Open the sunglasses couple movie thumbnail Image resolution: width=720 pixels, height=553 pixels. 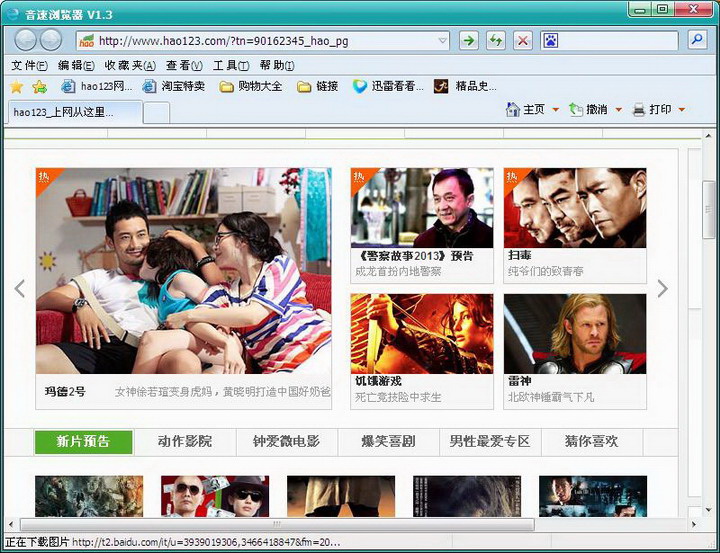[x=215, y=496]
